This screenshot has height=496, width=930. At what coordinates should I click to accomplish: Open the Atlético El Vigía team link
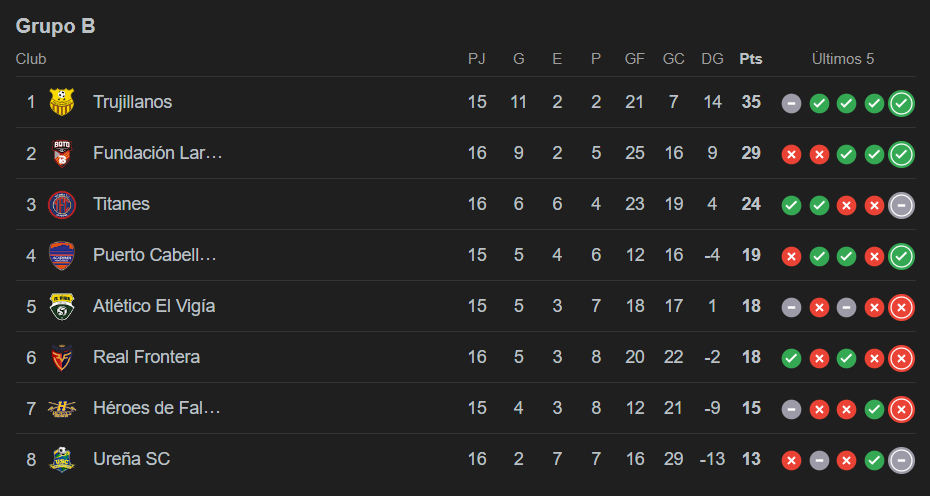point(153,306)
